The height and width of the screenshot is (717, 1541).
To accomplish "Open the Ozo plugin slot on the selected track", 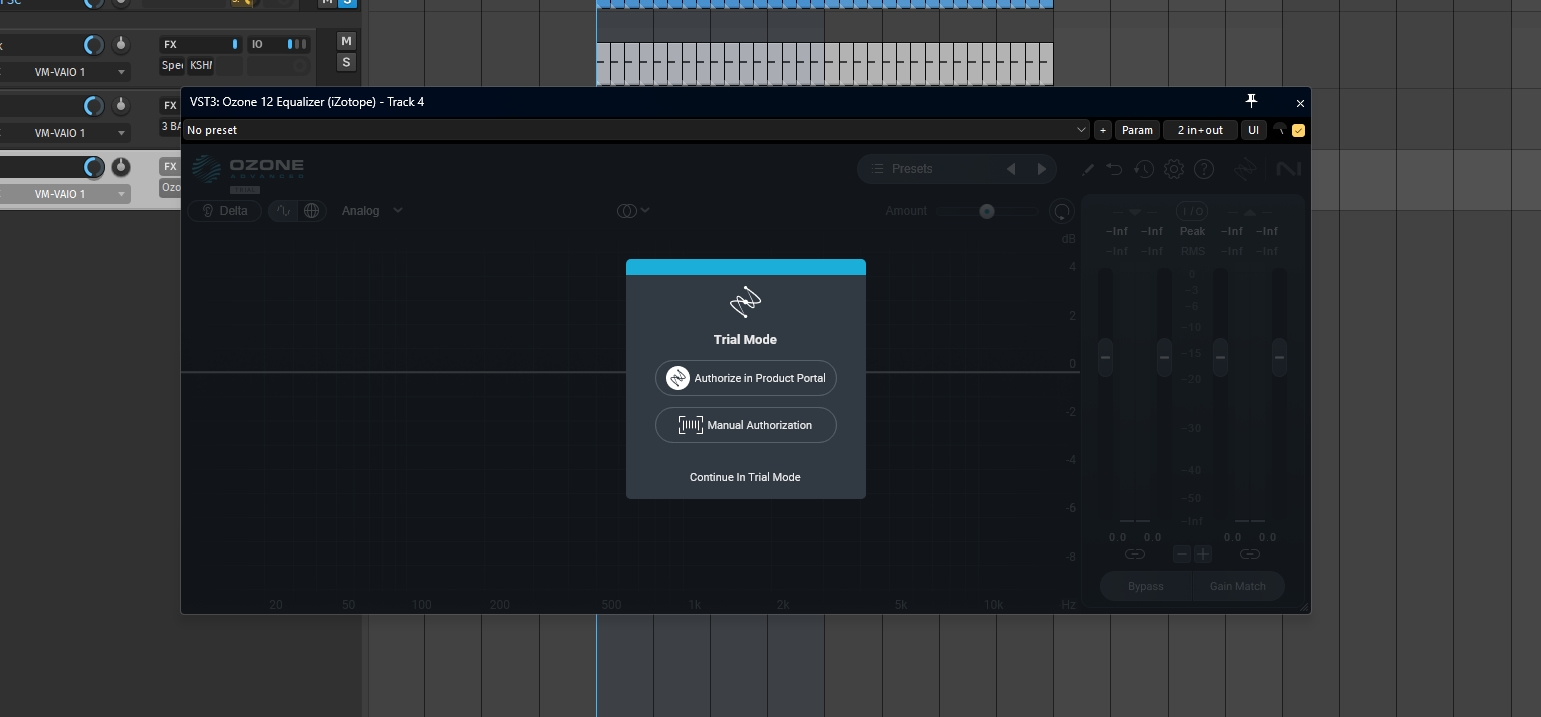I will (170, 188).
